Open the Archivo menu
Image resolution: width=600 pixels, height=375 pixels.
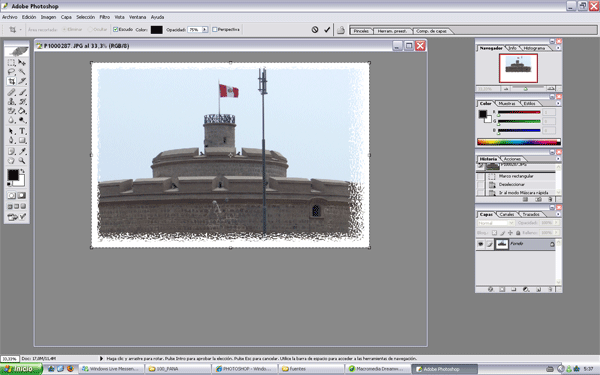tap(10, 17)
